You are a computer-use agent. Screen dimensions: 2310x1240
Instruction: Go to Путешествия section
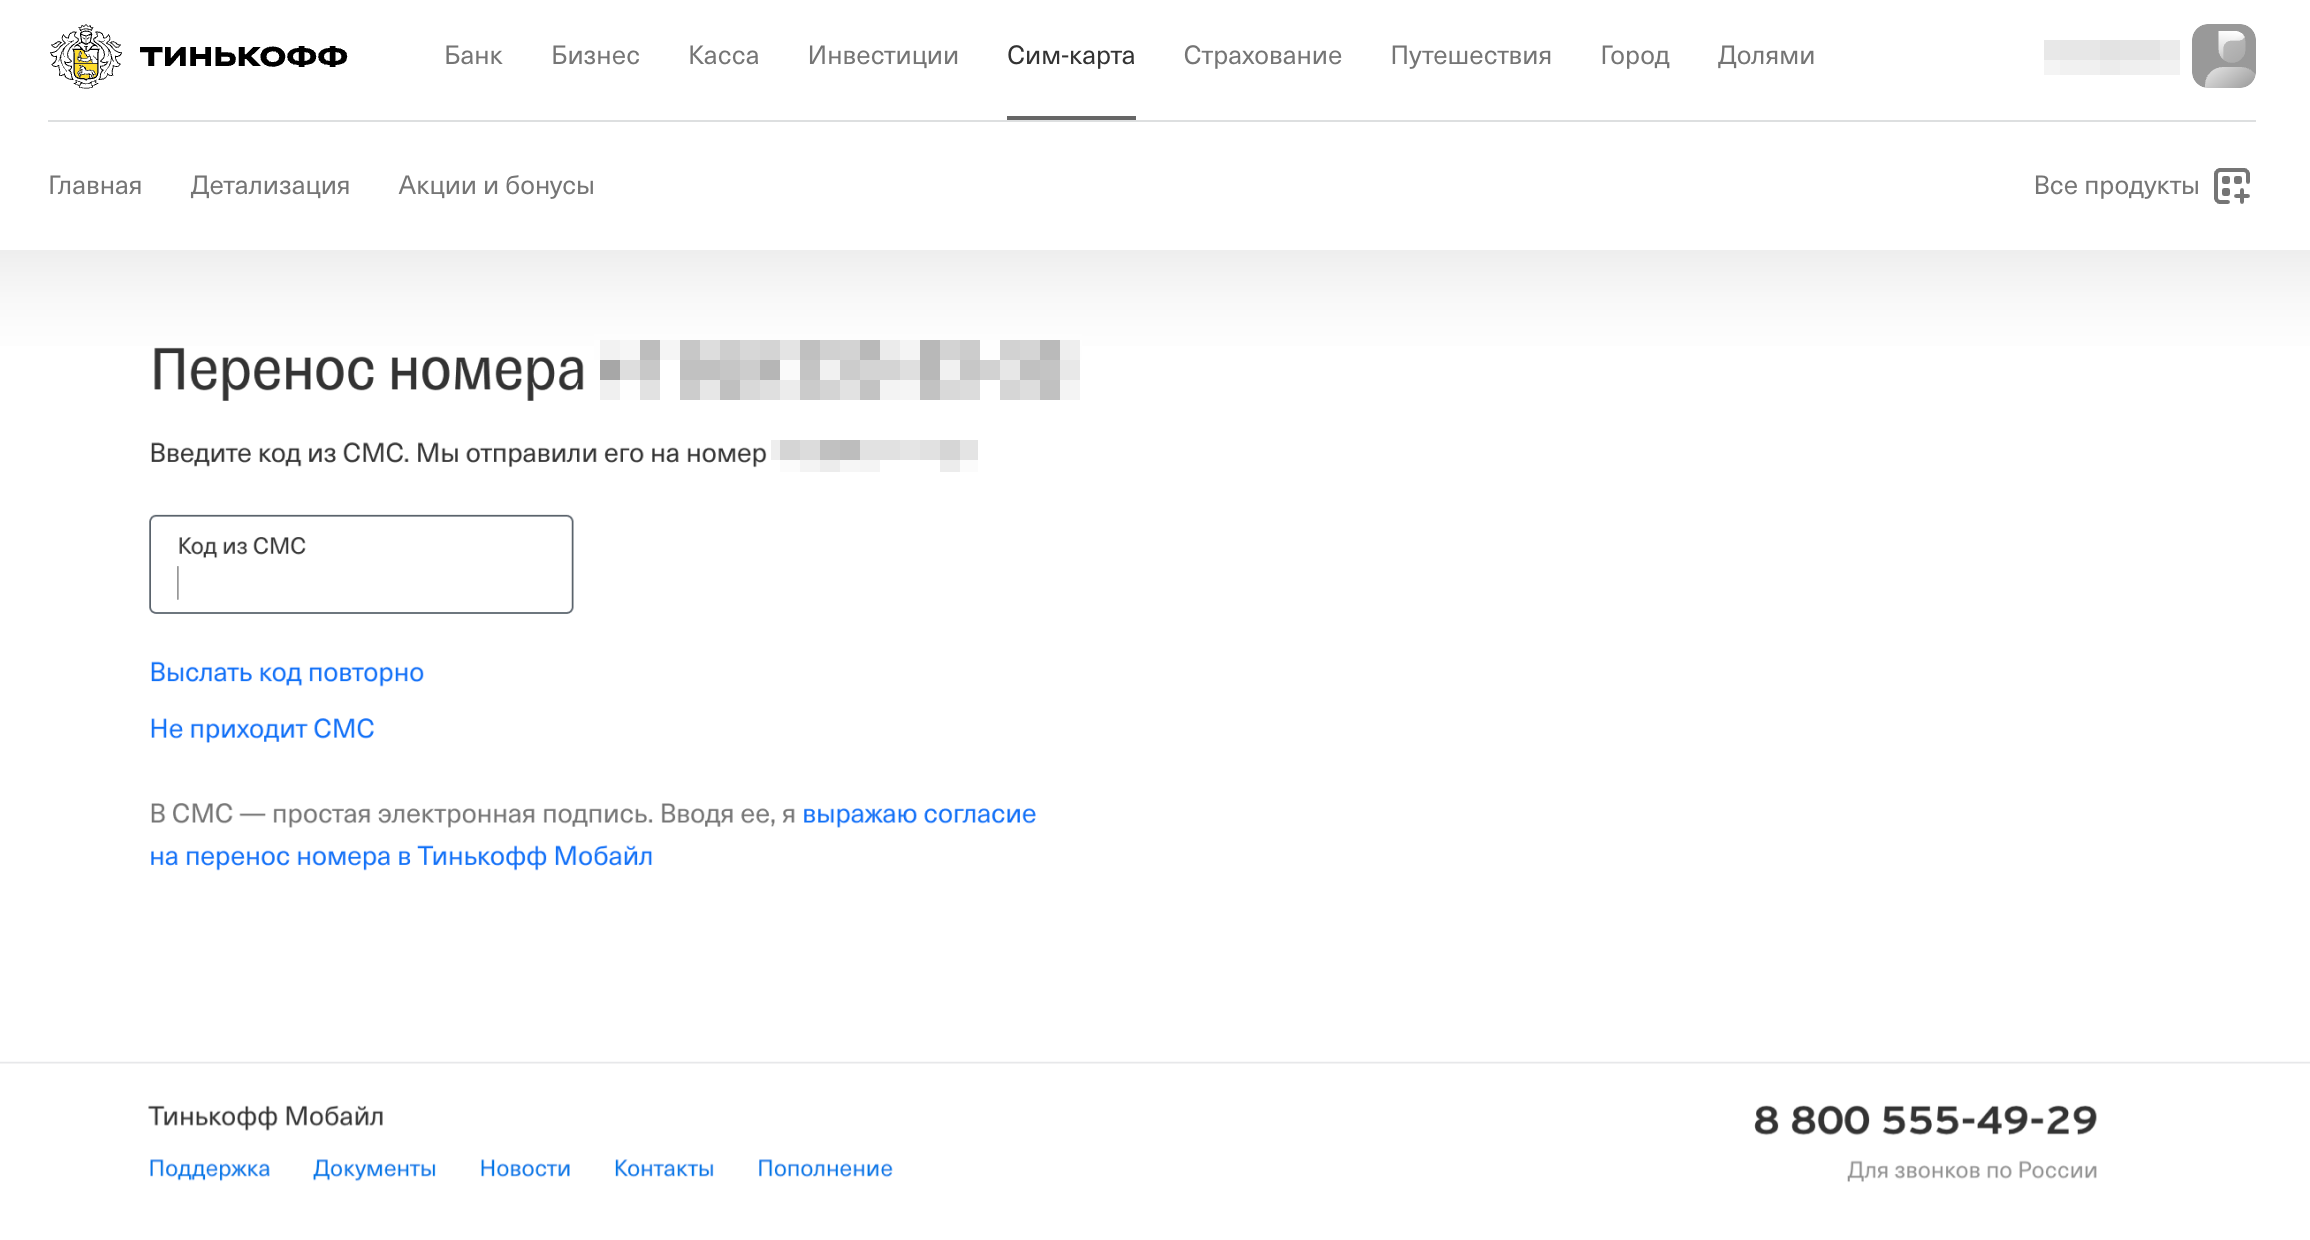click(1471, 56)
